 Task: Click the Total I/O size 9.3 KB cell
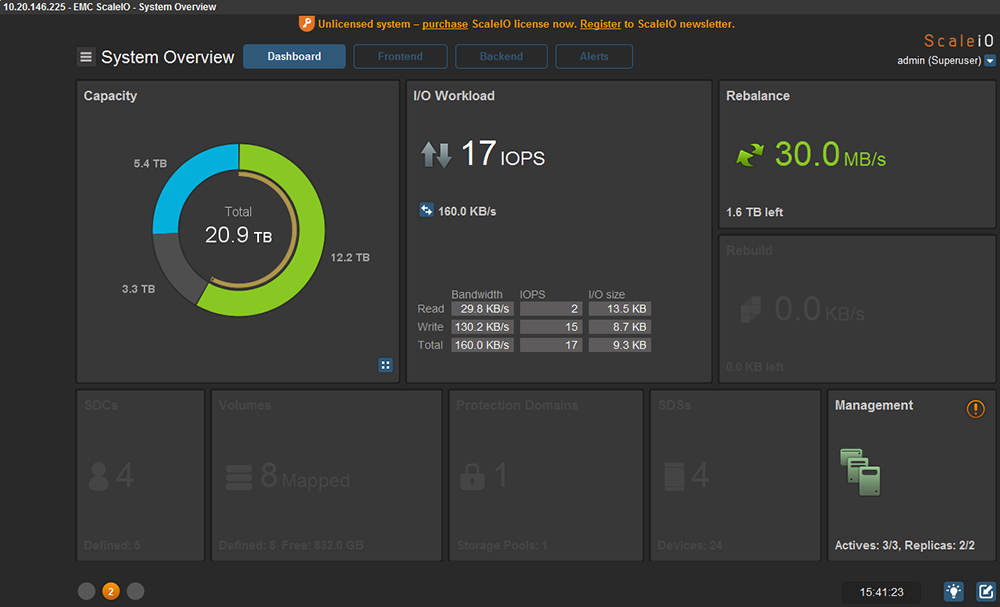tap(619, 345)
